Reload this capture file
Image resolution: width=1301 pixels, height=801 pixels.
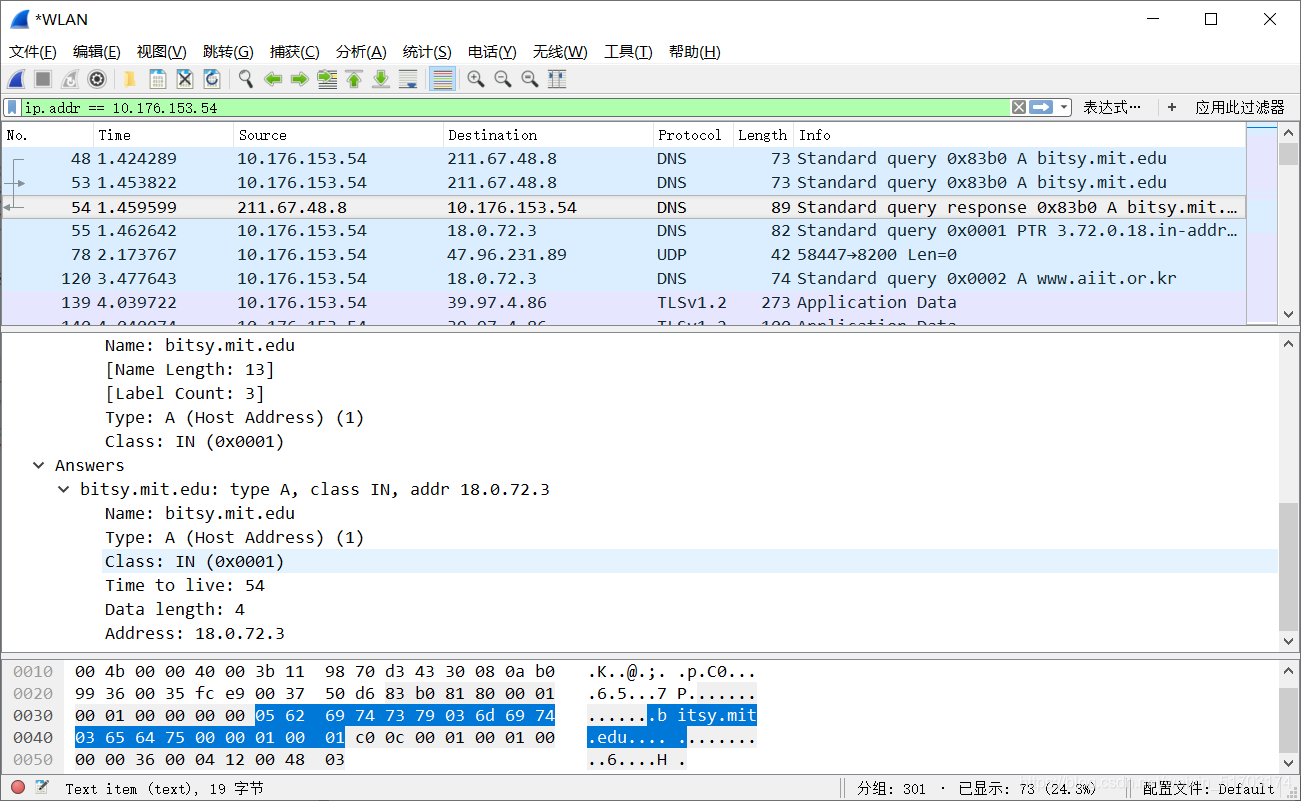pos(212,79)
